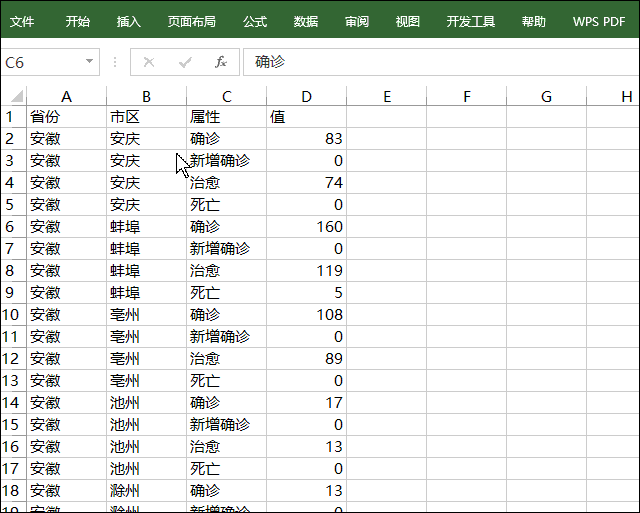This screenshot has width=640, height=513.
Task: Select row 10 header
Action: pos(13,315)
